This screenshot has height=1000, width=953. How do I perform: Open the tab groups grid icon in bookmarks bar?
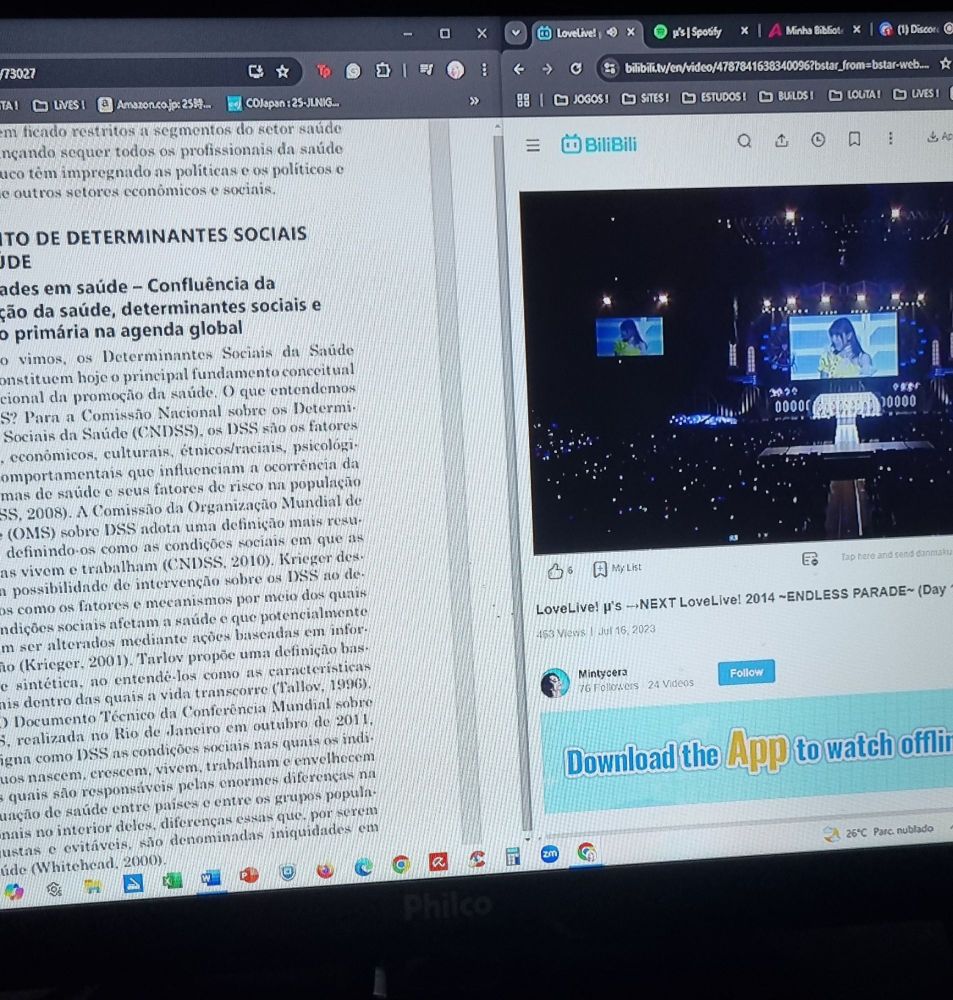point(523,100)
